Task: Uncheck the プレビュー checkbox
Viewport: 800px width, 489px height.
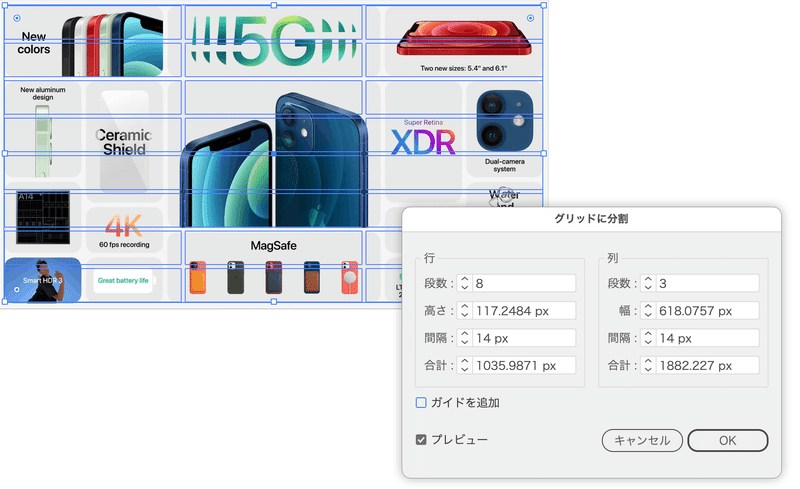Action: point(421,439)
